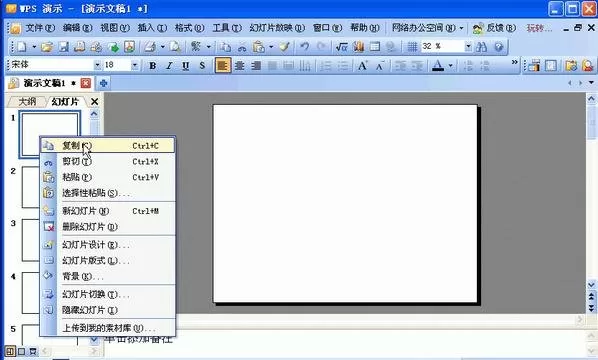Image resolution: width=598 pixels, height=360 pixels.
Task: Click the Paste clipboard icon in toolbar
Action: coord(259,47)
